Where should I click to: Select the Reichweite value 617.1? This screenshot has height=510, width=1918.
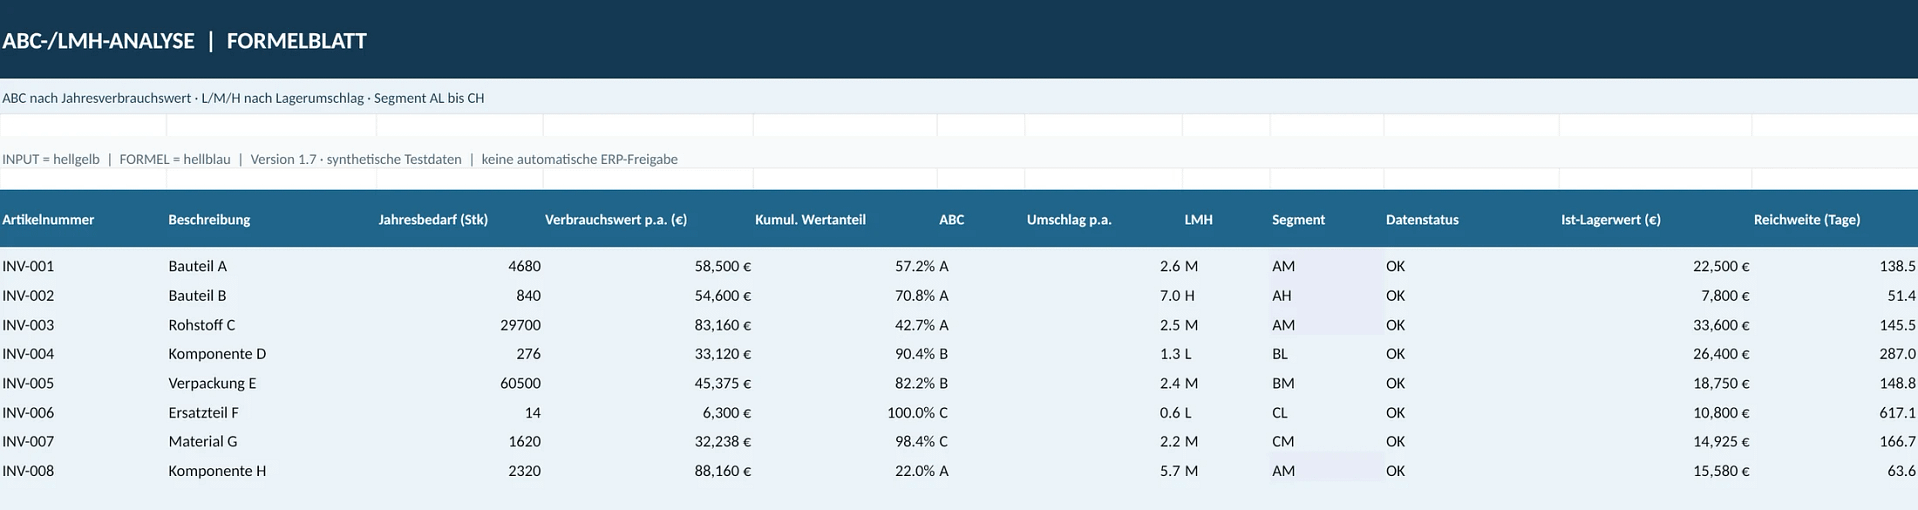[1835, 412]
